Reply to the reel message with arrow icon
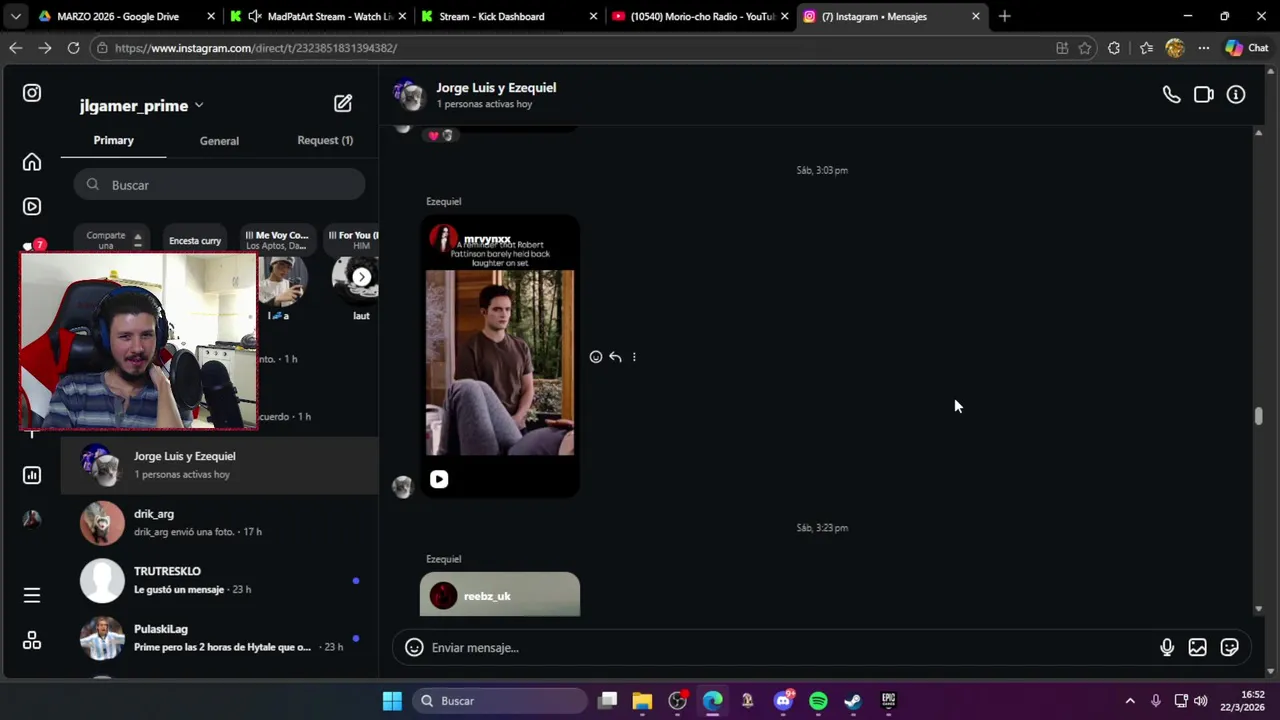Screen dimensions: 1280x720 click(x=615, y=357)
